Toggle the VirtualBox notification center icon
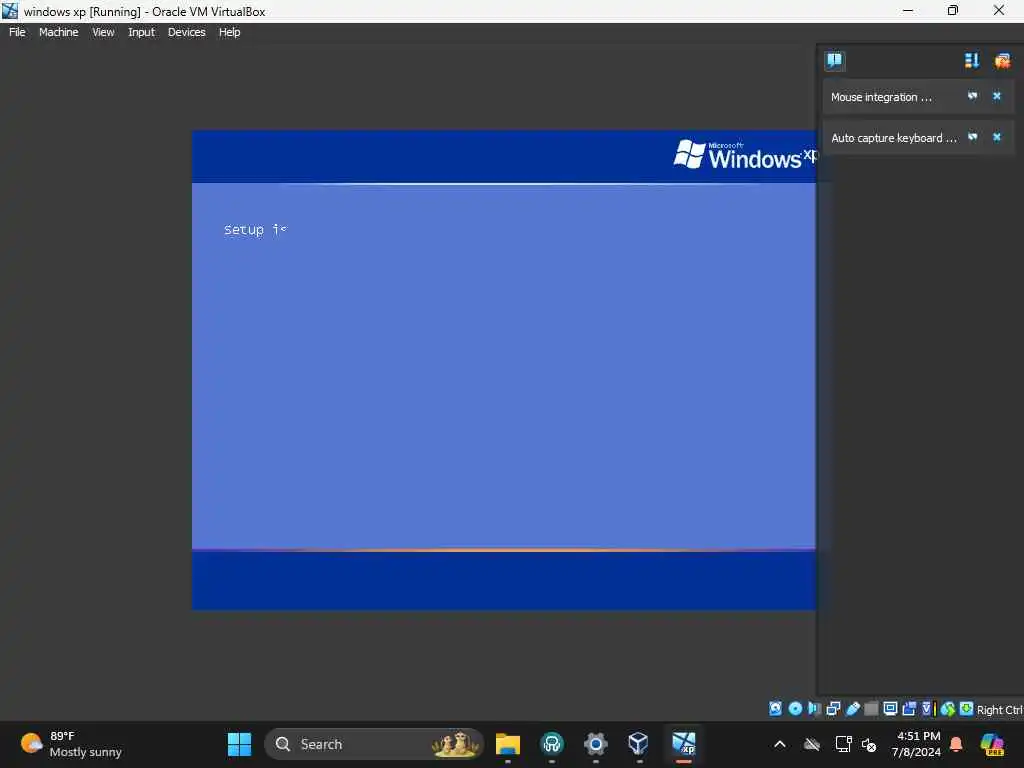The height and width of the screenshot is (768, 1024). (834, 61)
